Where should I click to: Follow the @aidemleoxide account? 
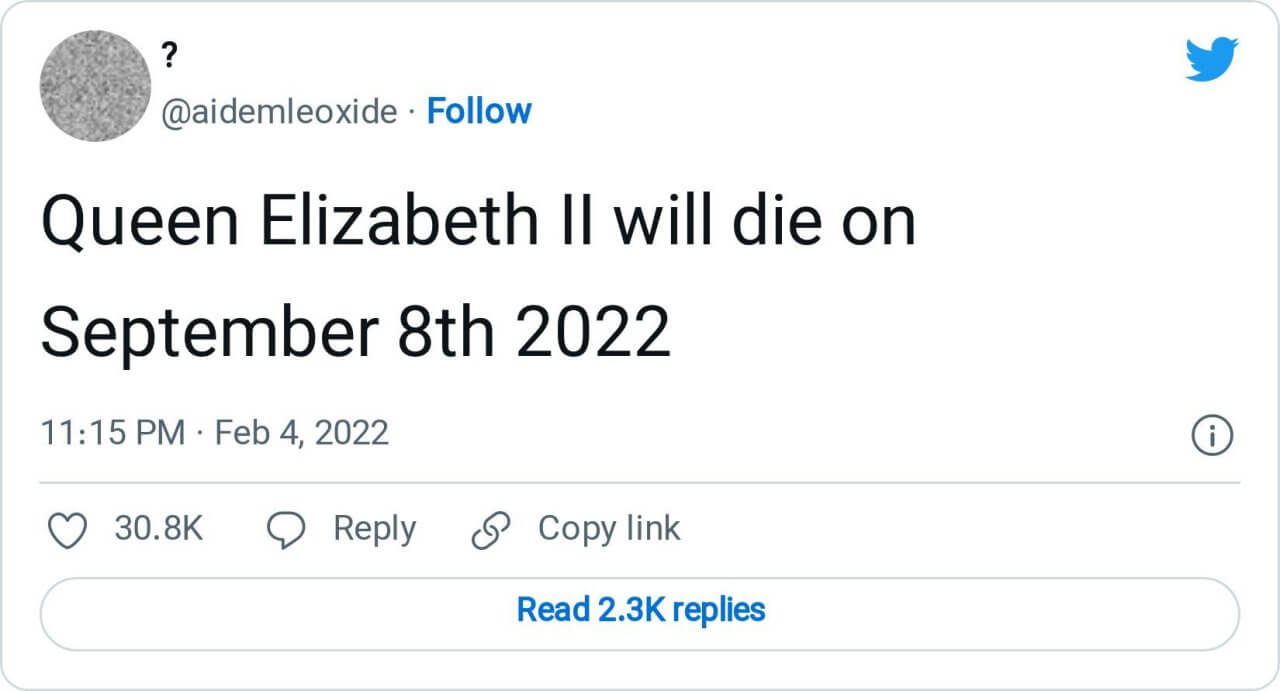(x=479, y=111)
